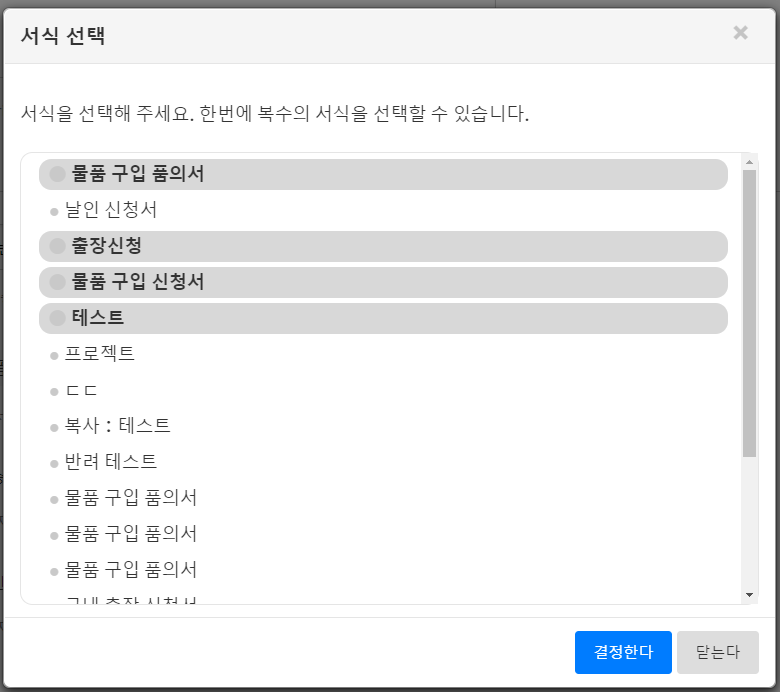Viewport: 780px width, 692px height.
Task: Click the form list scrollbar thumb
Action: [749, 310]
